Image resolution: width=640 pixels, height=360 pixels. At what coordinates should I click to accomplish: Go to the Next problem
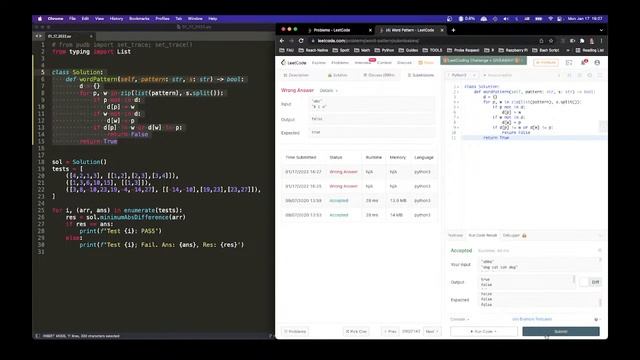coord(432,331)
